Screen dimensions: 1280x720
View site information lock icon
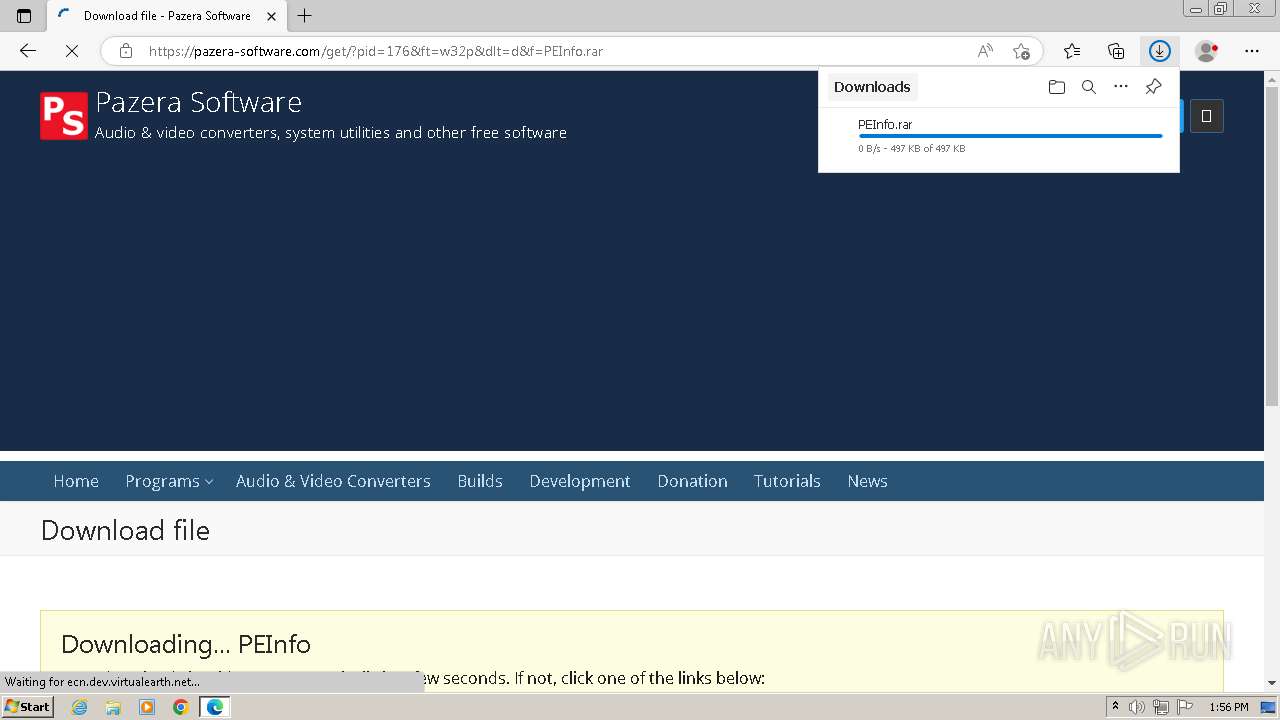point(126,51)
